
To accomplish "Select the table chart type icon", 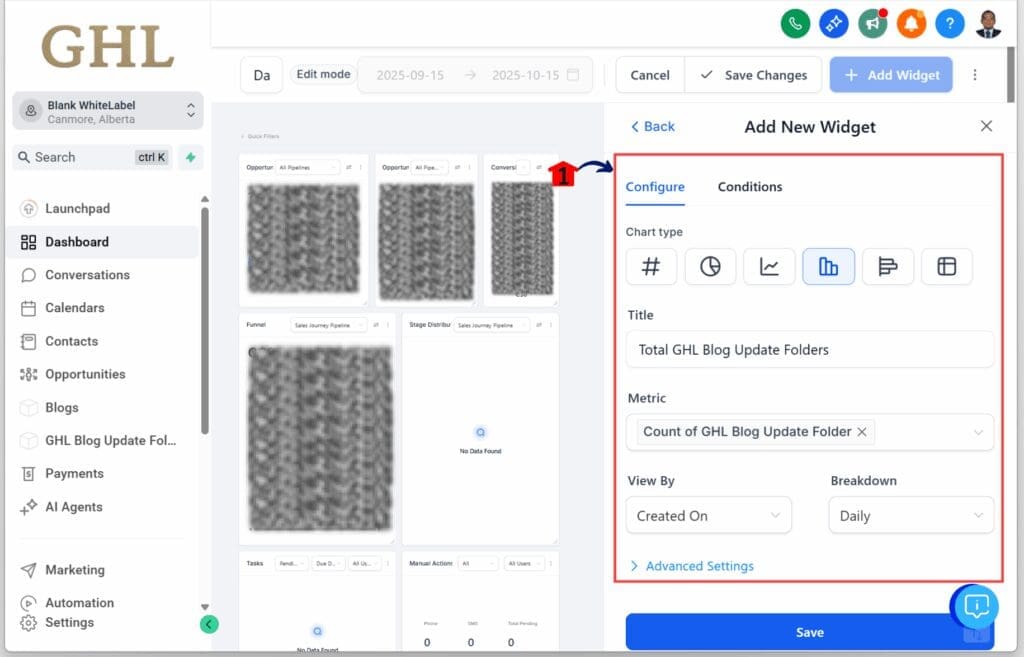I will [x=946, y=267].
